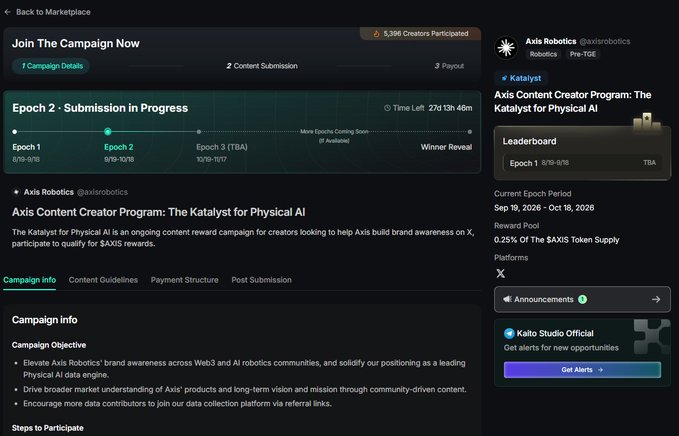Click date range Sep 19, 2026 - Oct 18, 2026
This screenshot has width=679, height=436.
pyautogui.click(x=544, y=208)
